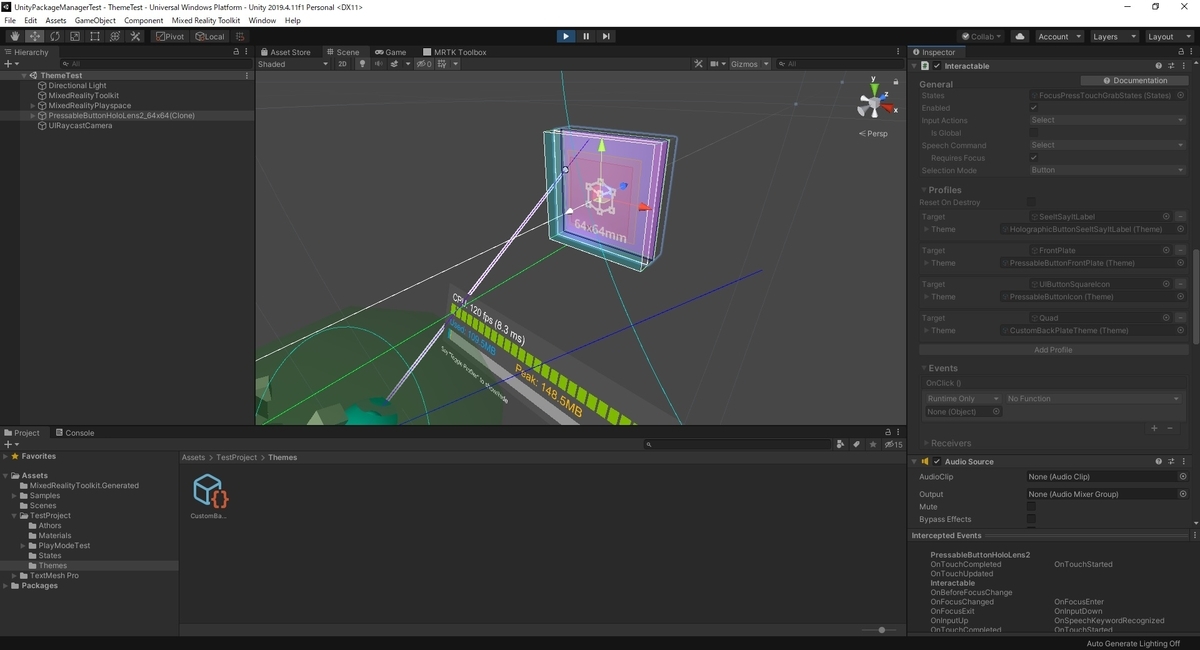Open the Mixed Reality Toolkit menu

206,21
